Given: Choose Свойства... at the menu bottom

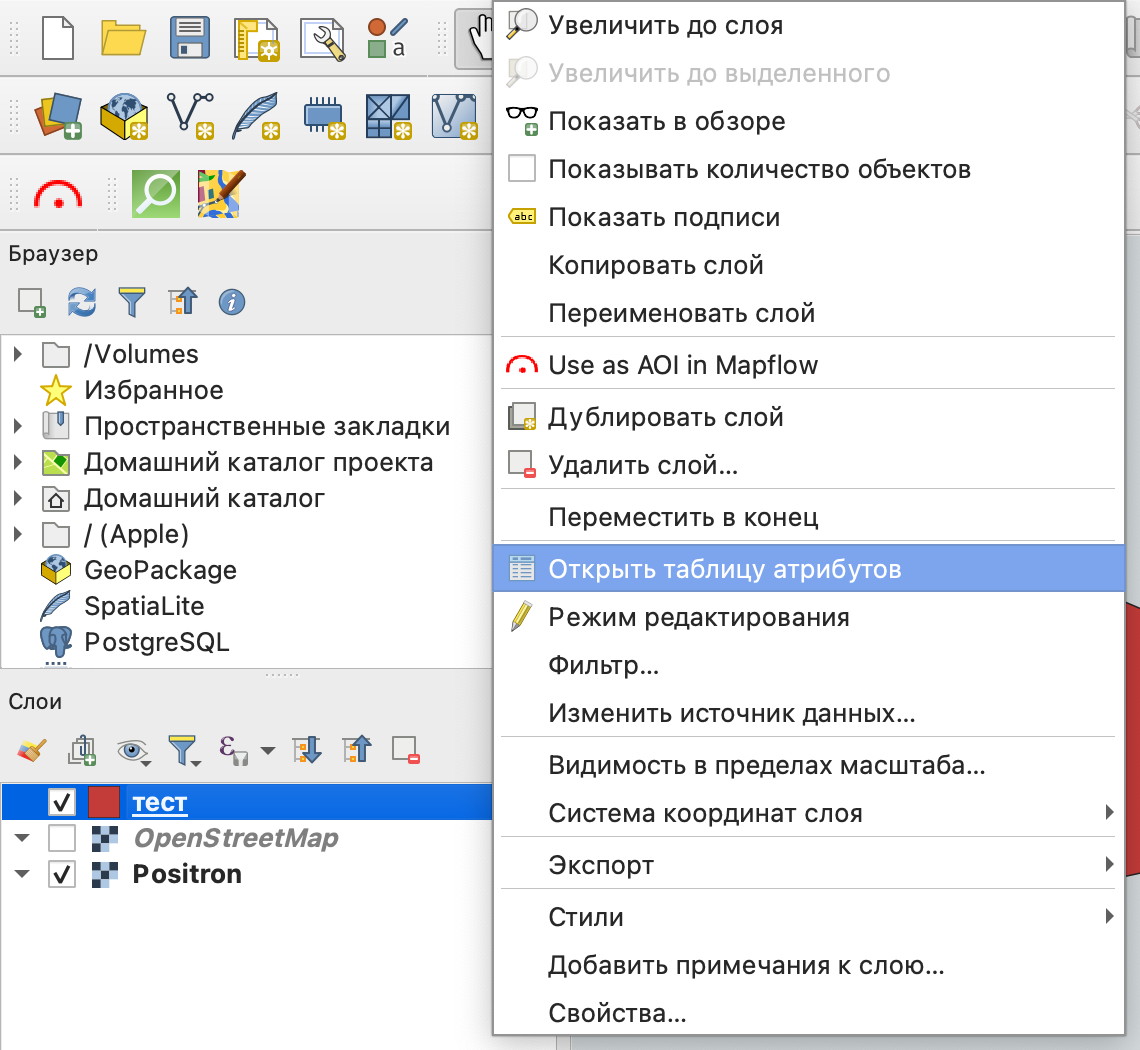Looking at the screenshot, I should 617,1013.
